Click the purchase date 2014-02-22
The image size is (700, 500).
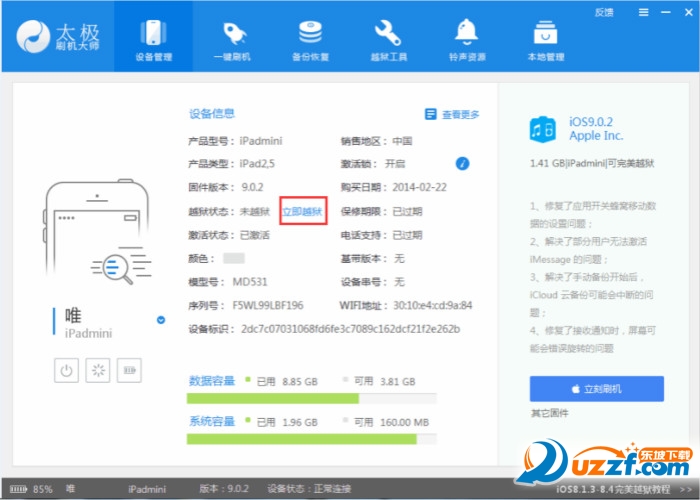click(420, 188)
